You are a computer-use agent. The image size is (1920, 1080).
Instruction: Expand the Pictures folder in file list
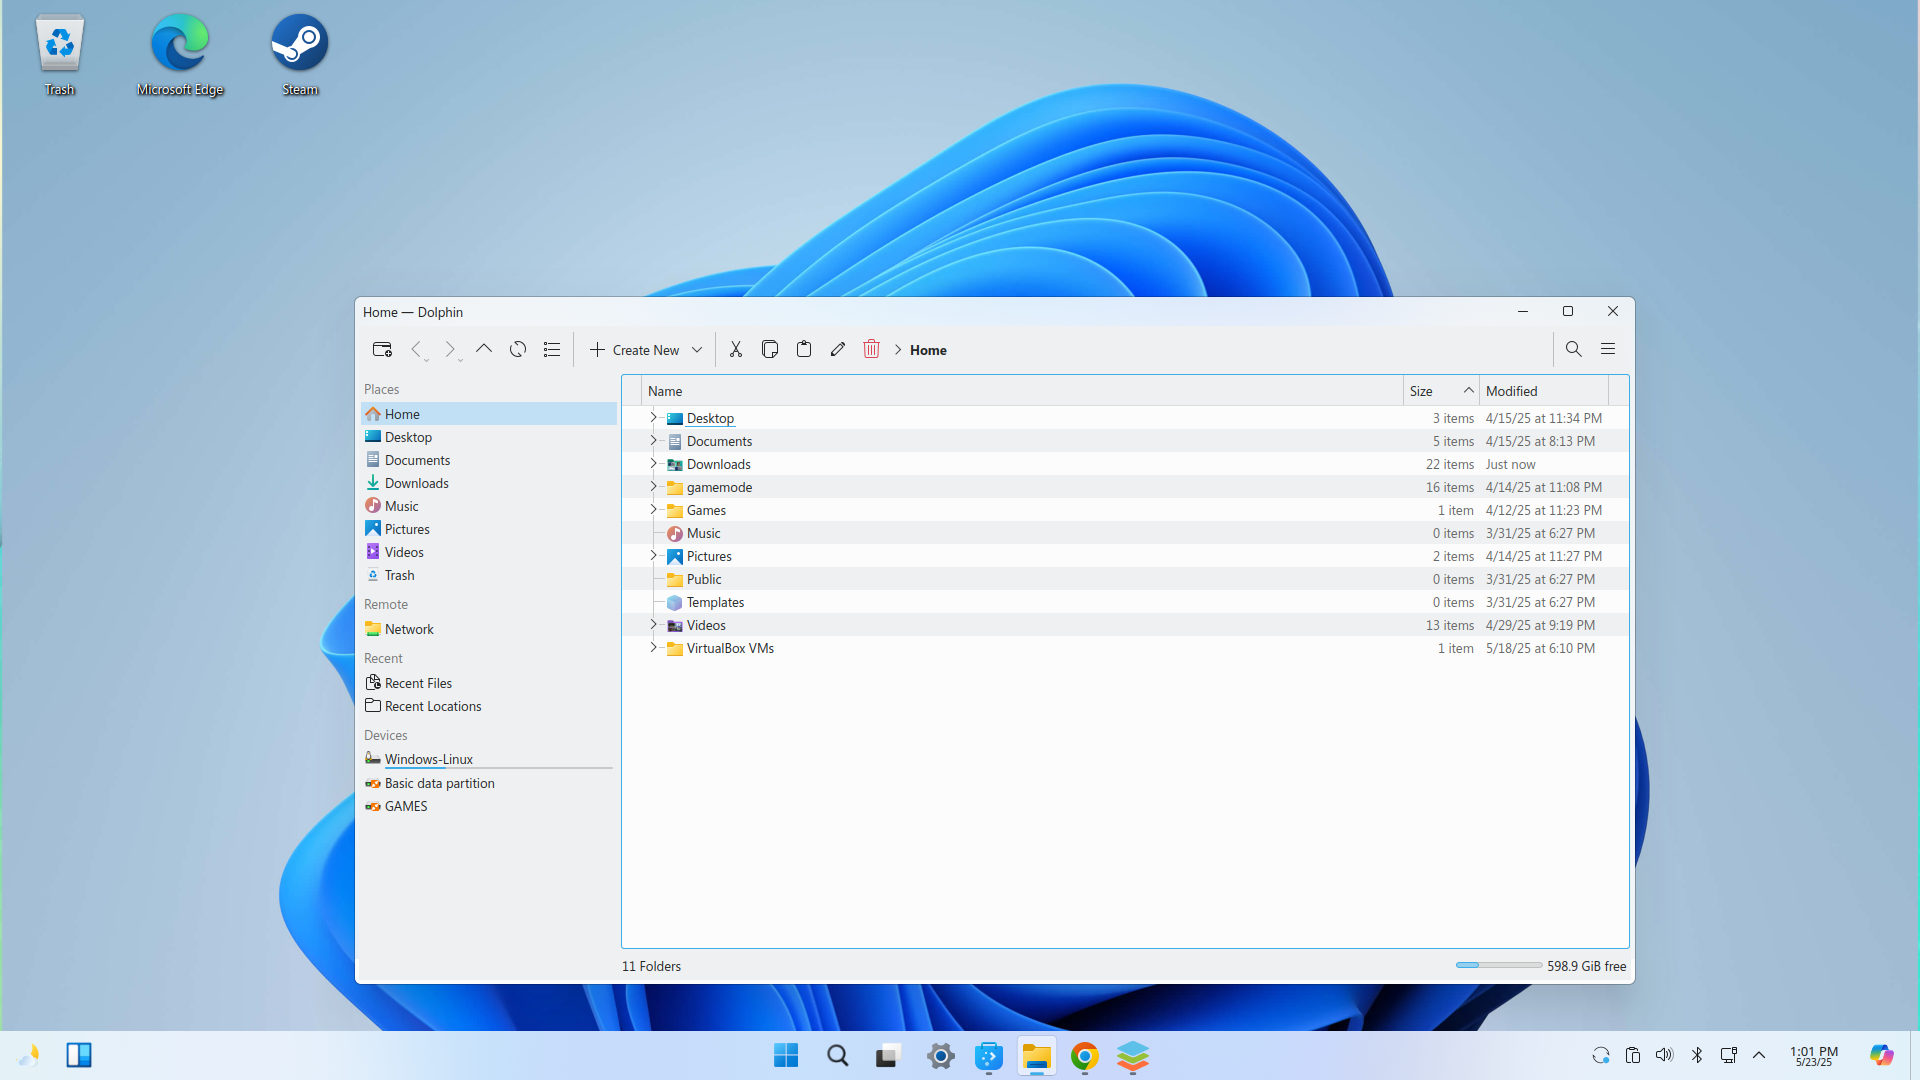coord(654,556)
